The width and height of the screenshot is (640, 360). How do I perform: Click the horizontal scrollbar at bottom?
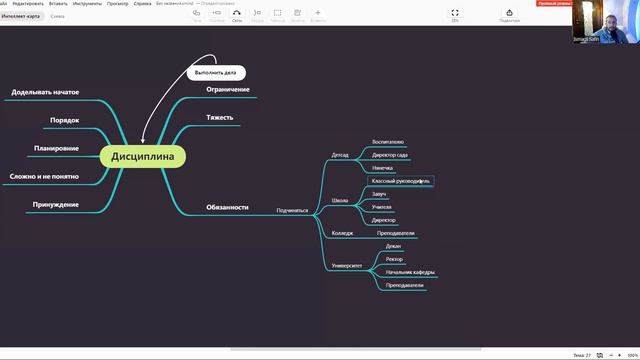click(x=356, y=349)
